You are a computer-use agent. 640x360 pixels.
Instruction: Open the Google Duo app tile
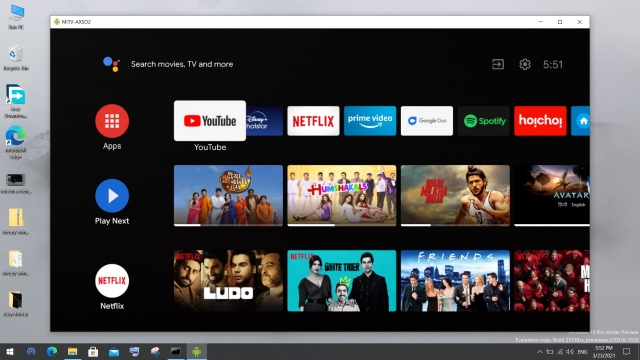pos(427,121)
